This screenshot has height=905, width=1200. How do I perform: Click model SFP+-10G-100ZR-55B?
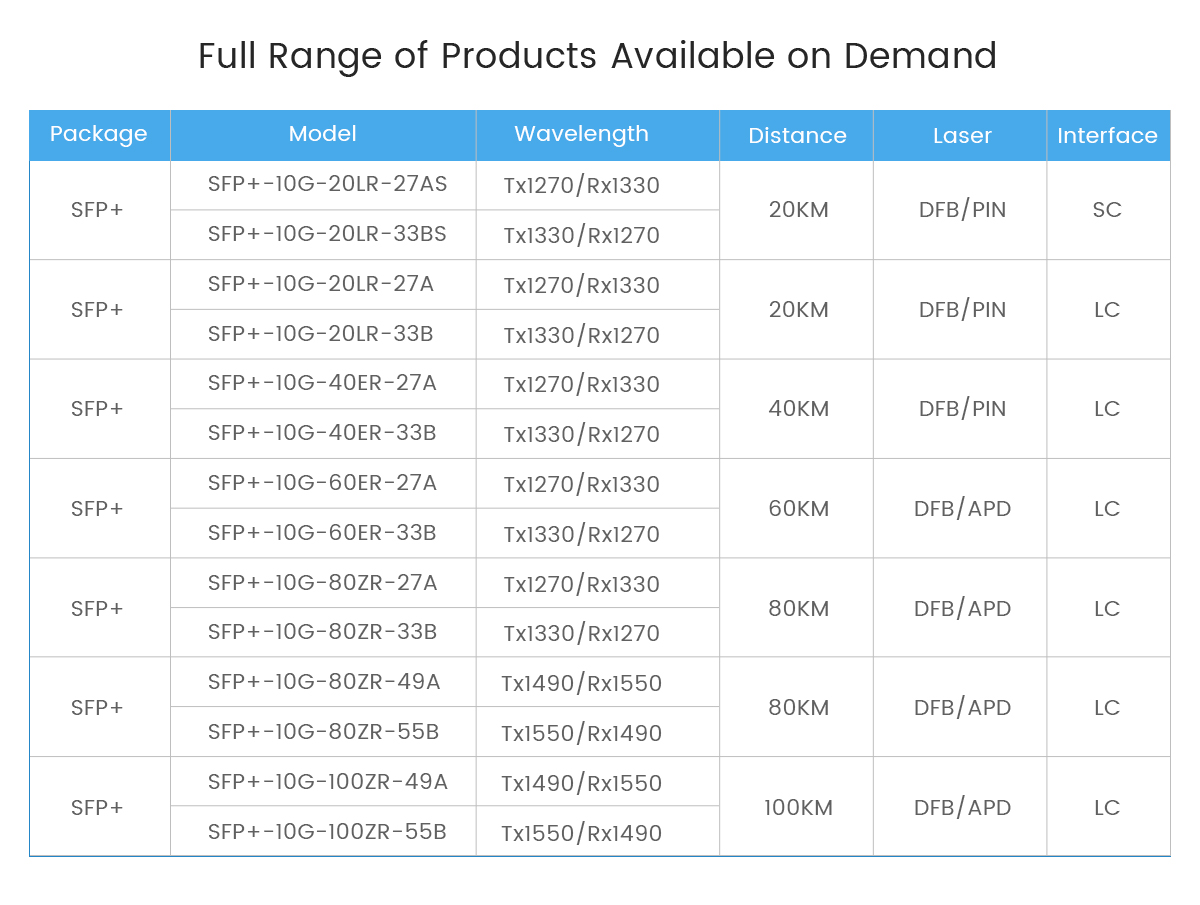point(327,831)
